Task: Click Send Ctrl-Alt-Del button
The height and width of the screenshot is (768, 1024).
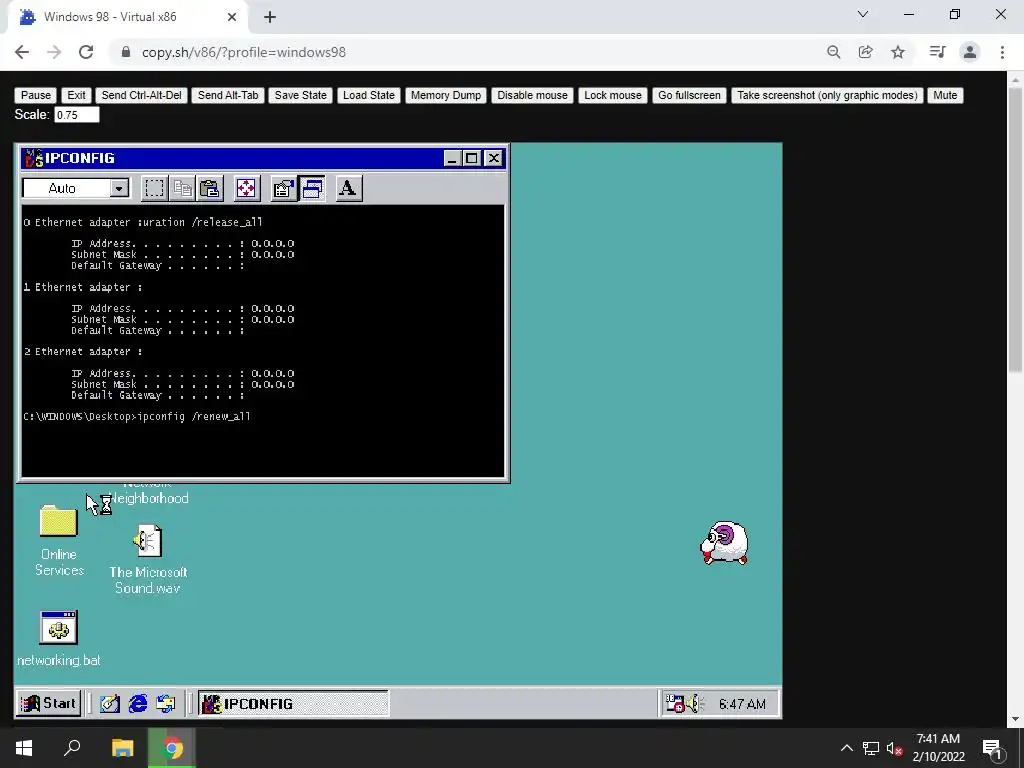Action: 142,95
